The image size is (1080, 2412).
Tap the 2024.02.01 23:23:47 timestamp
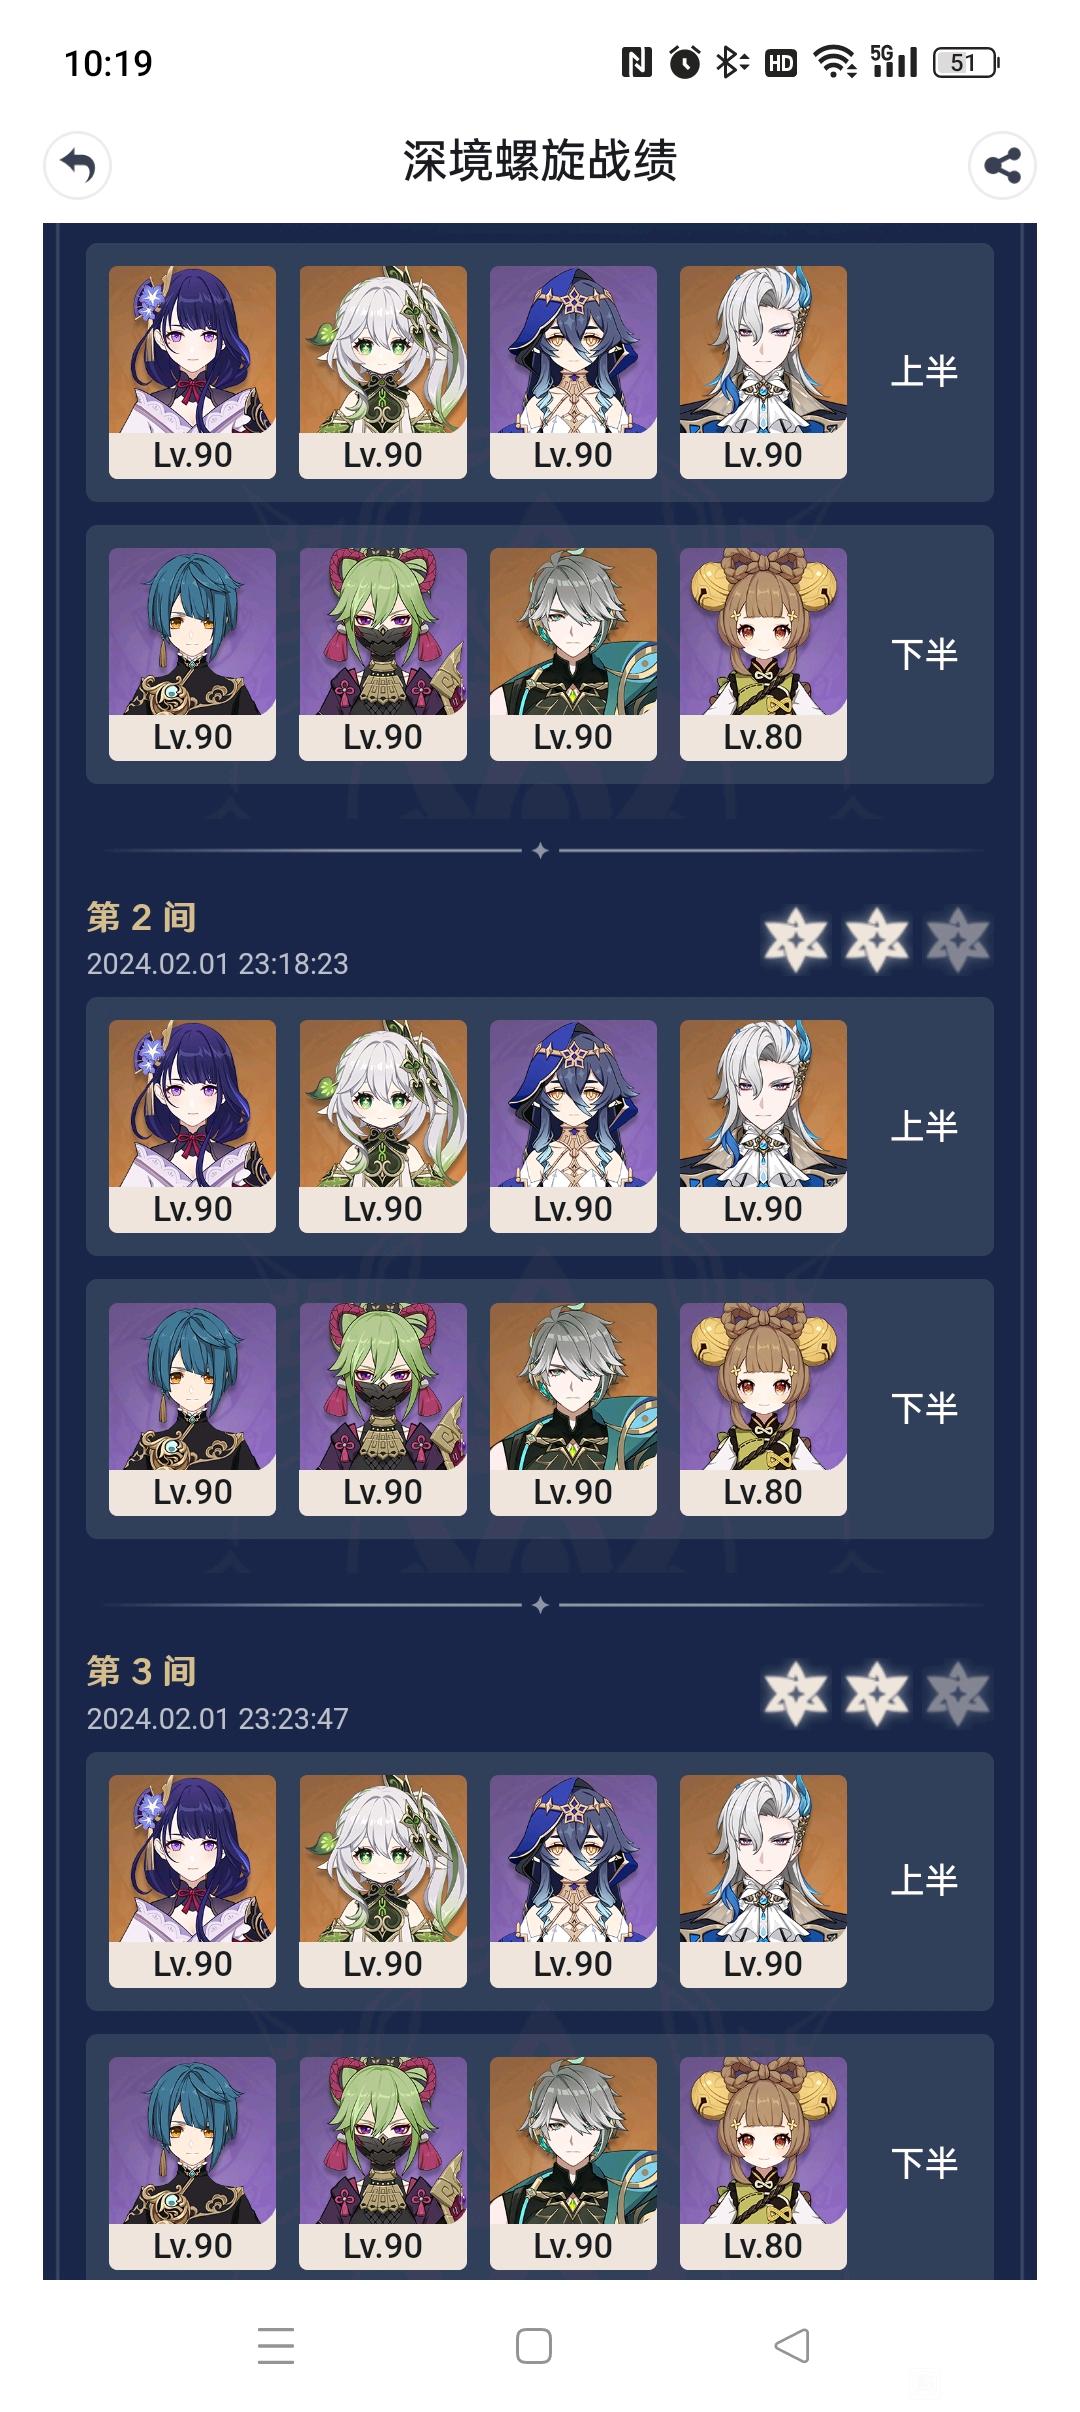tap(217, 1718)
